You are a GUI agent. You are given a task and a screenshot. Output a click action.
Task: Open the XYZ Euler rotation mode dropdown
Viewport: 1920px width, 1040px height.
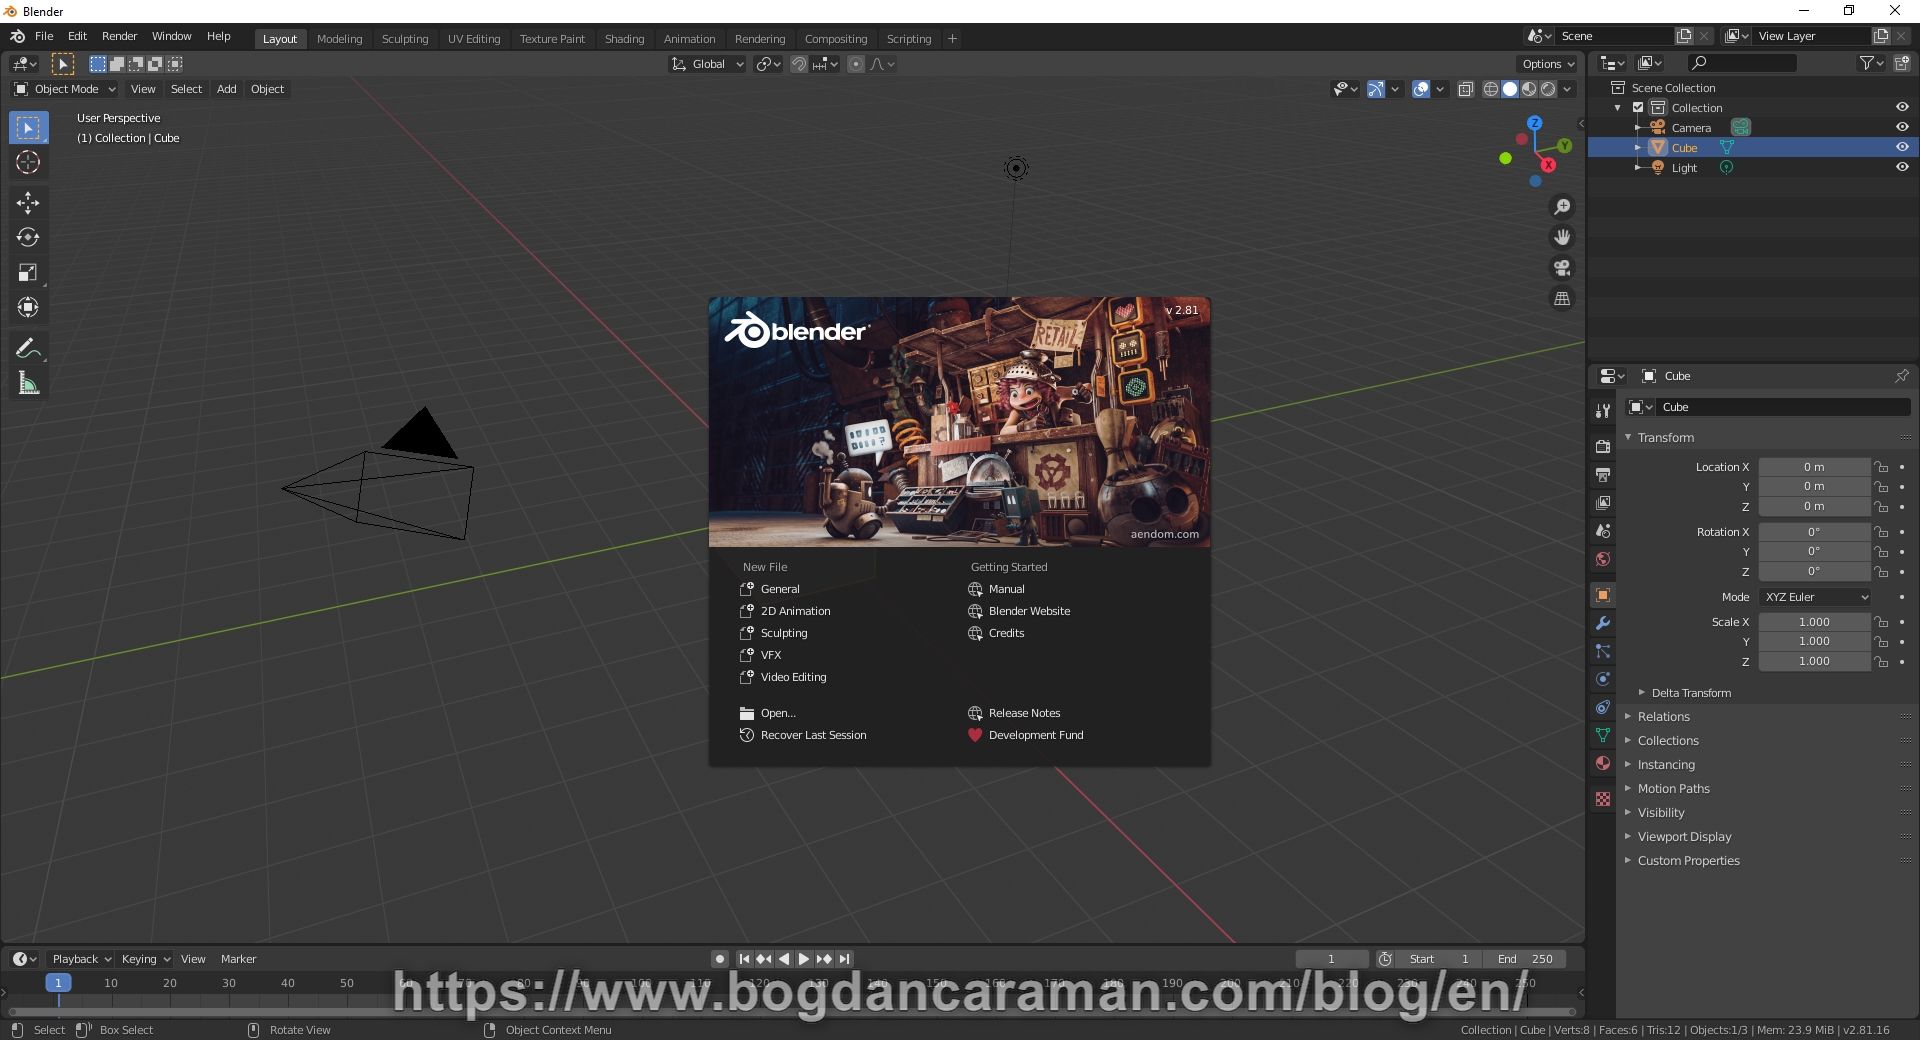(x=1816, y=597)
